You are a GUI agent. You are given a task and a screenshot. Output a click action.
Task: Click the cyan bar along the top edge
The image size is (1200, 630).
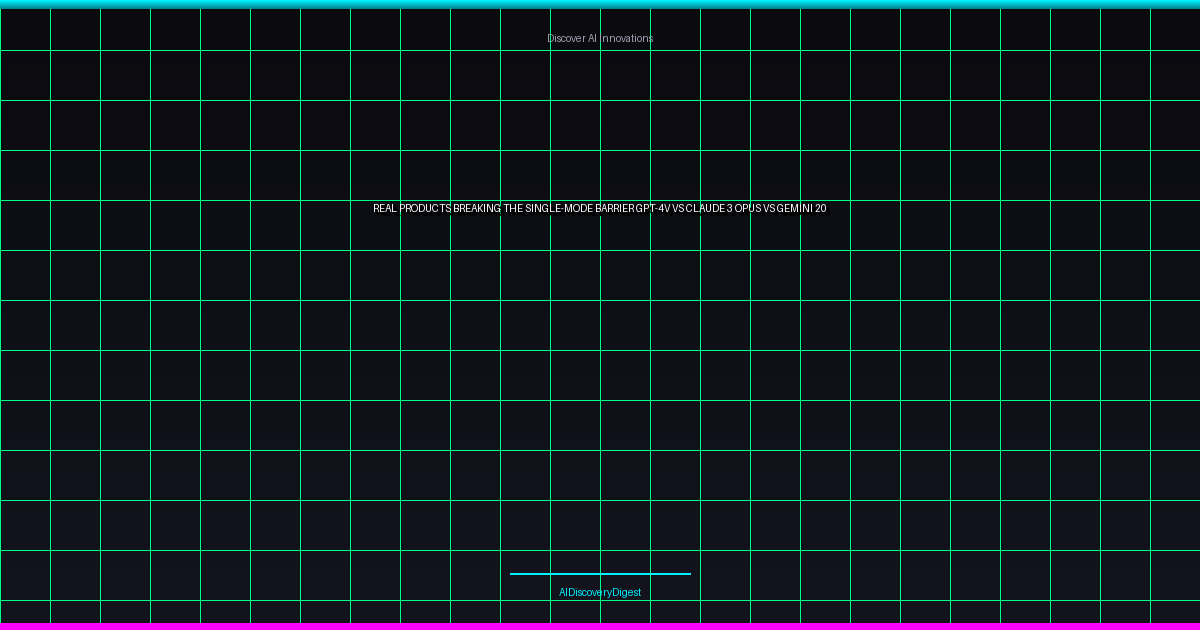coord(600,4)
